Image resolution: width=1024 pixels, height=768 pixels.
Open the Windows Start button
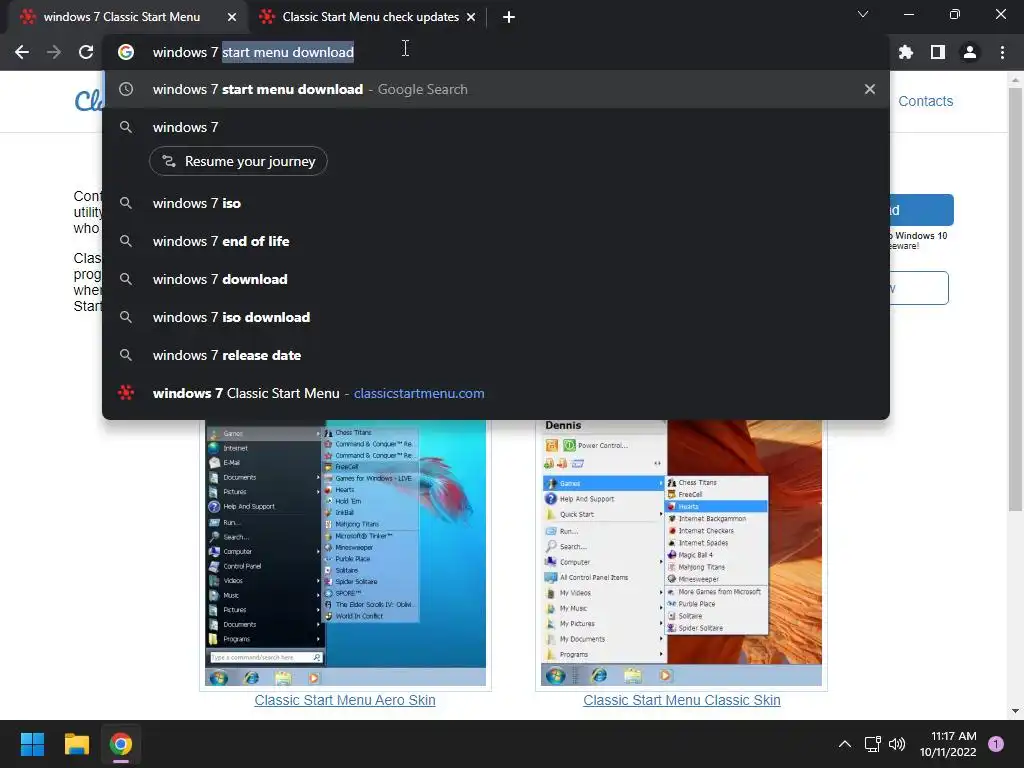coord(32,744)
